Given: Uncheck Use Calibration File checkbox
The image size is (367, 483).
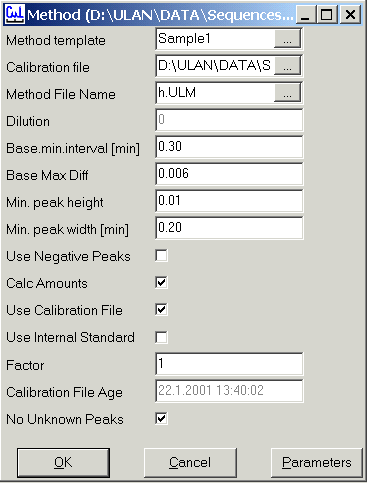Looking at the screenshot, I should (x=162, y=310).
